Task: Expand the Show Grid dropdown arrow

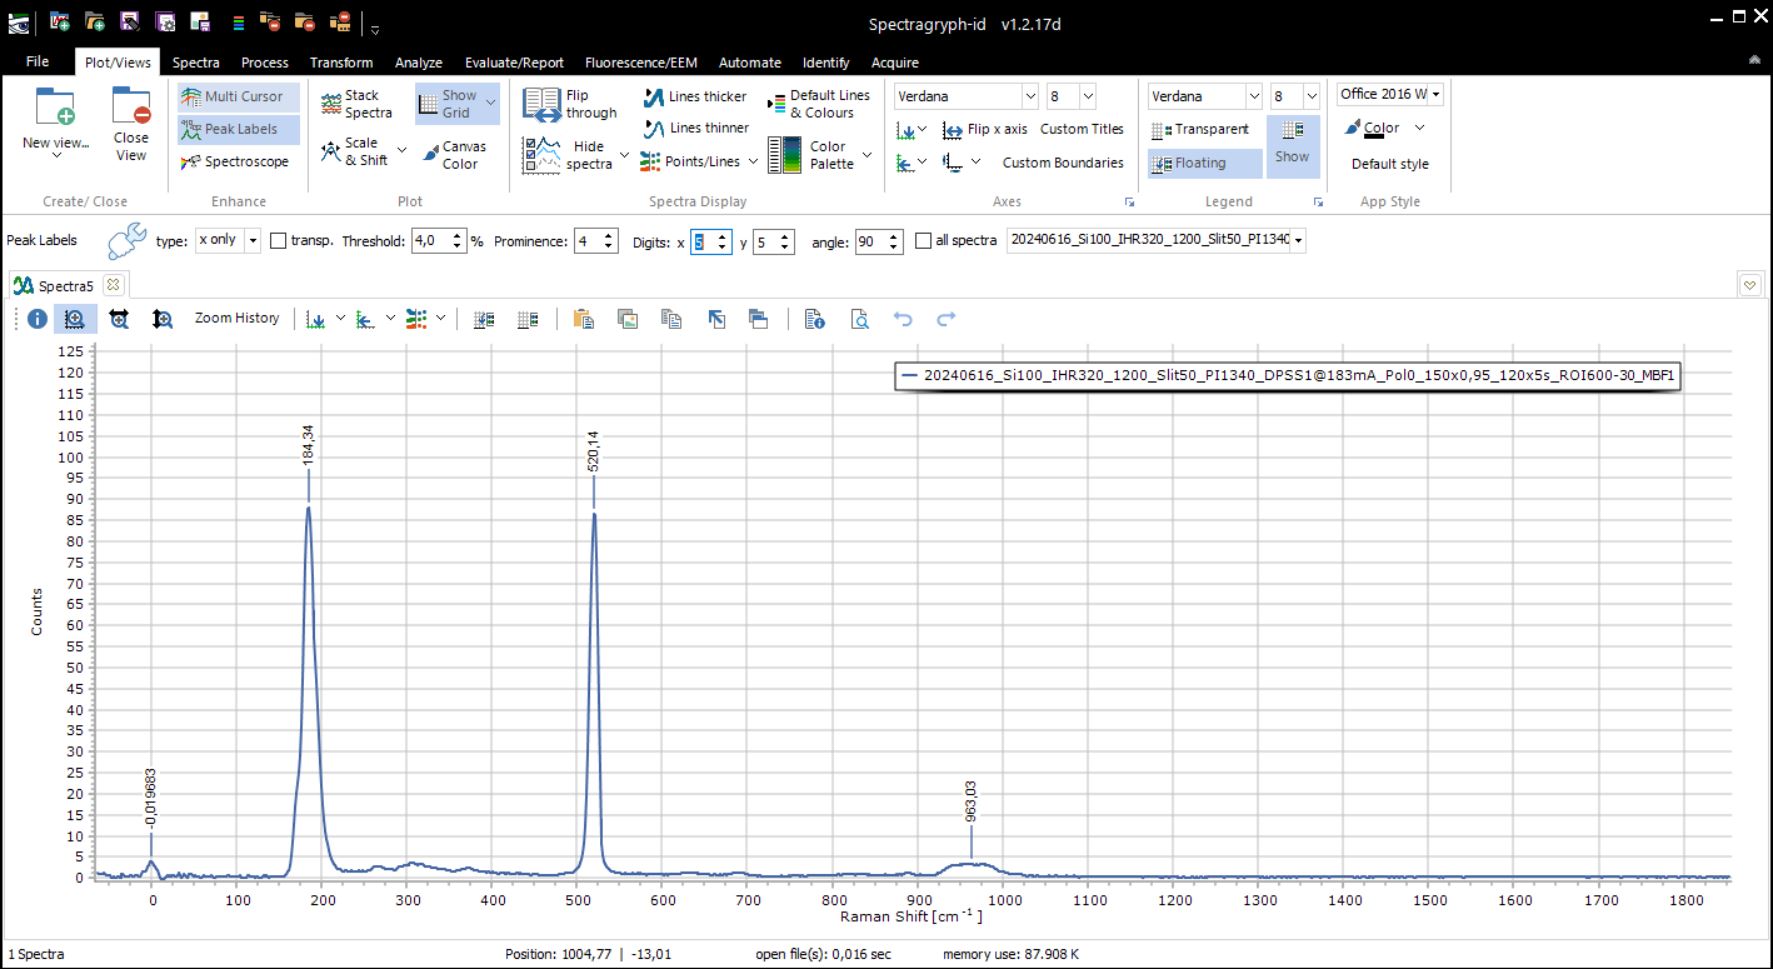Action: click(491, 103)
